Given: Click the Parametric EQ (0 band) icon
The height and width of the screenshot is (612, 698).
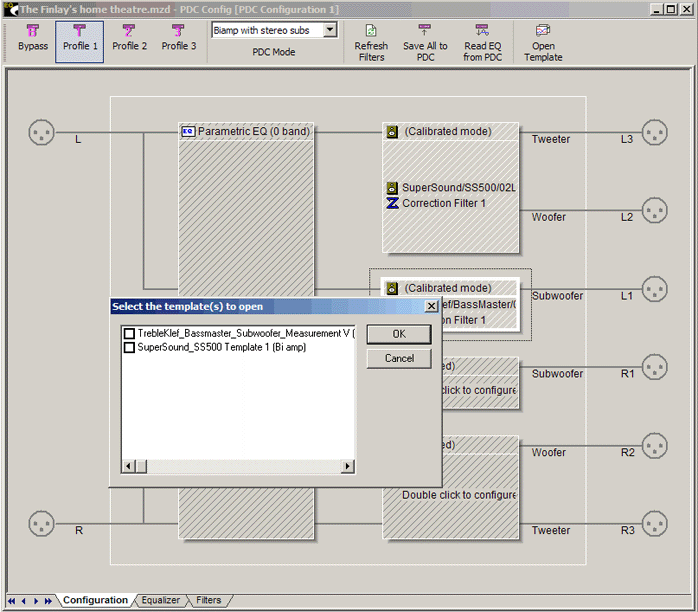Looking at the screenshot, I should [x=188, y=131].
